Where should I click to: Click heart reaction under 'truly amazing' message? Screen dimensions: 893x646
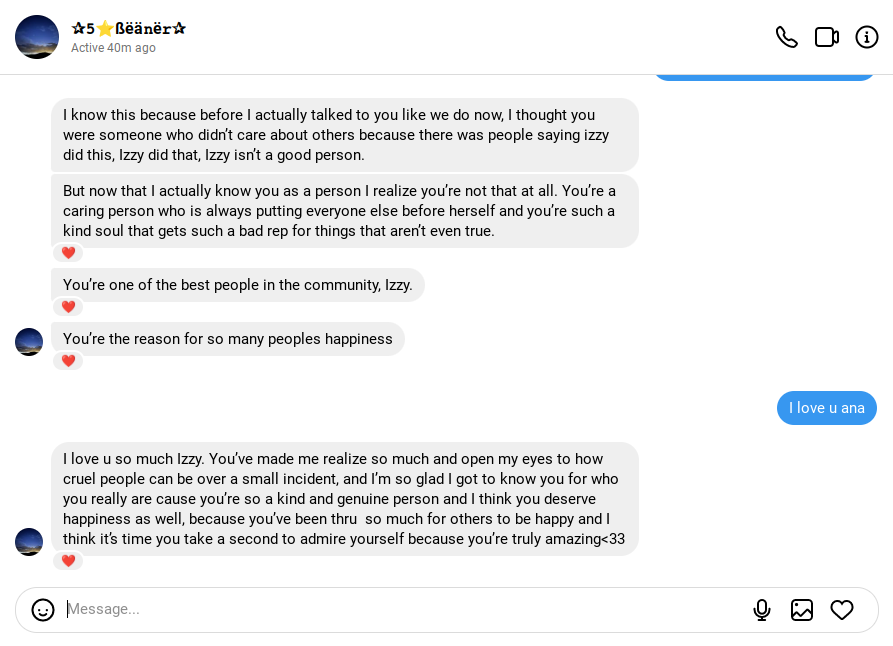pos(68,561)
